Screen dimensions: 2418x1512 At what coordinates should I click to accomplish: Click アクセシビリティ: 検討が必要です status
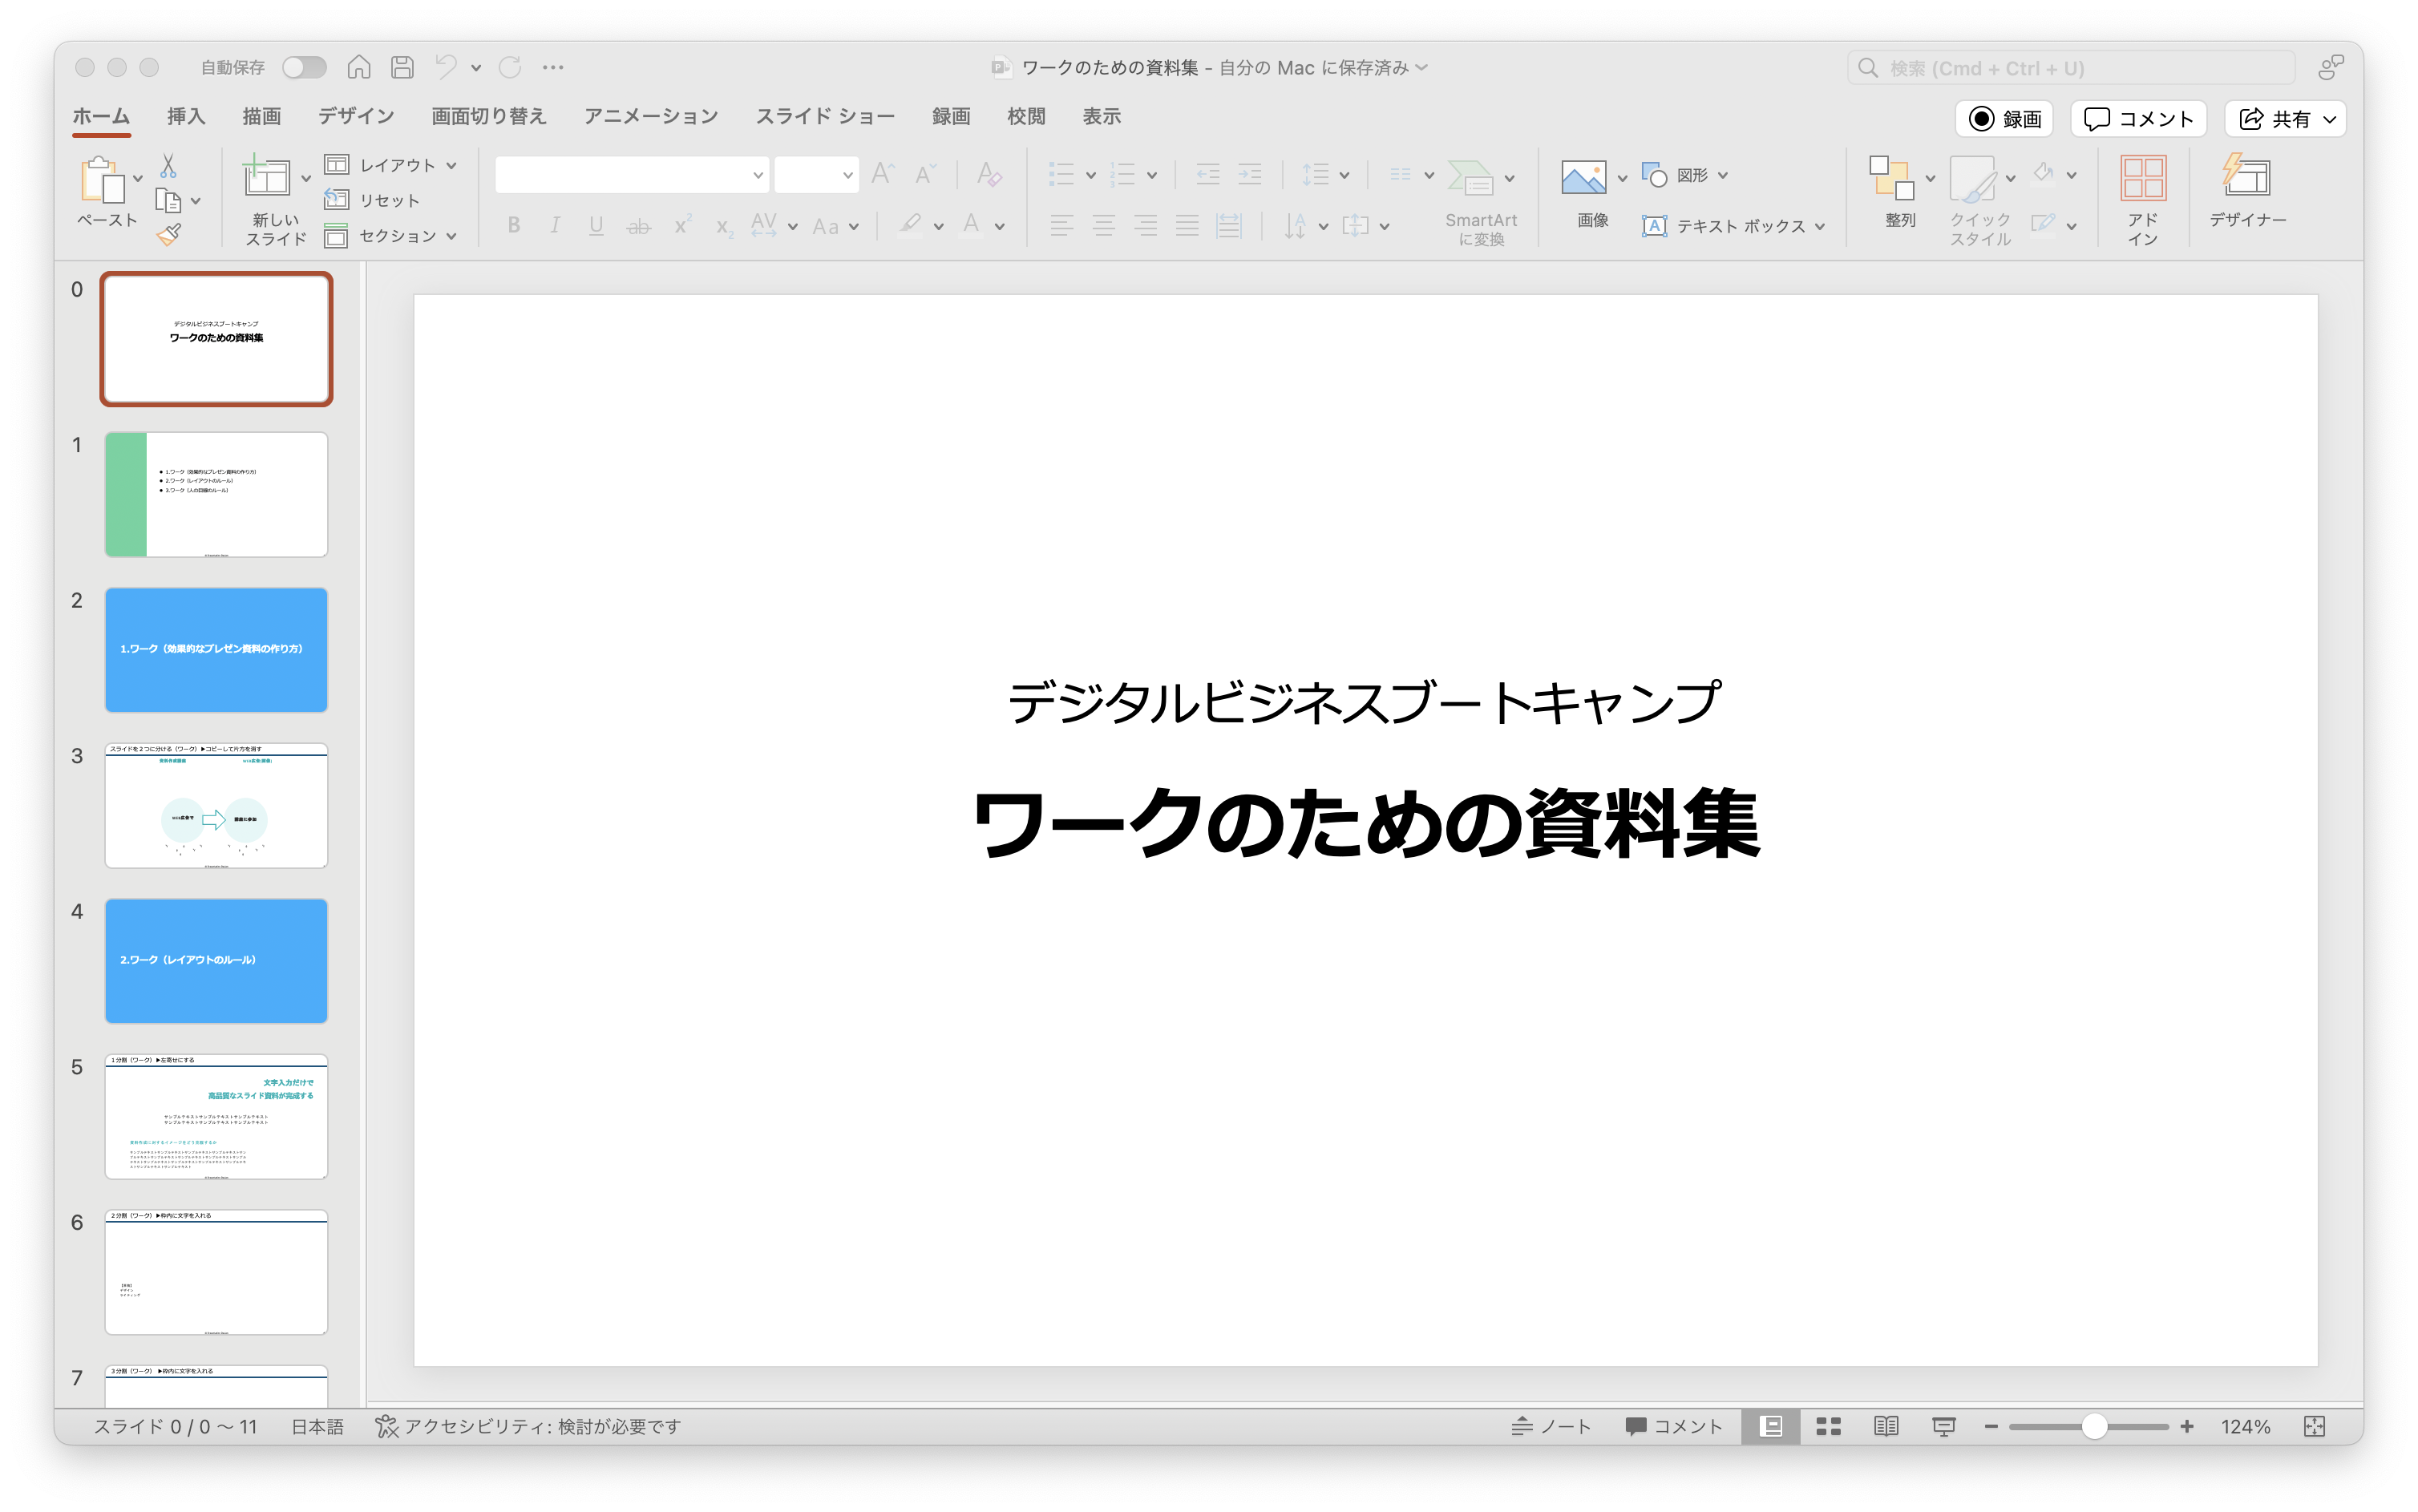(x=528, y=1427)
